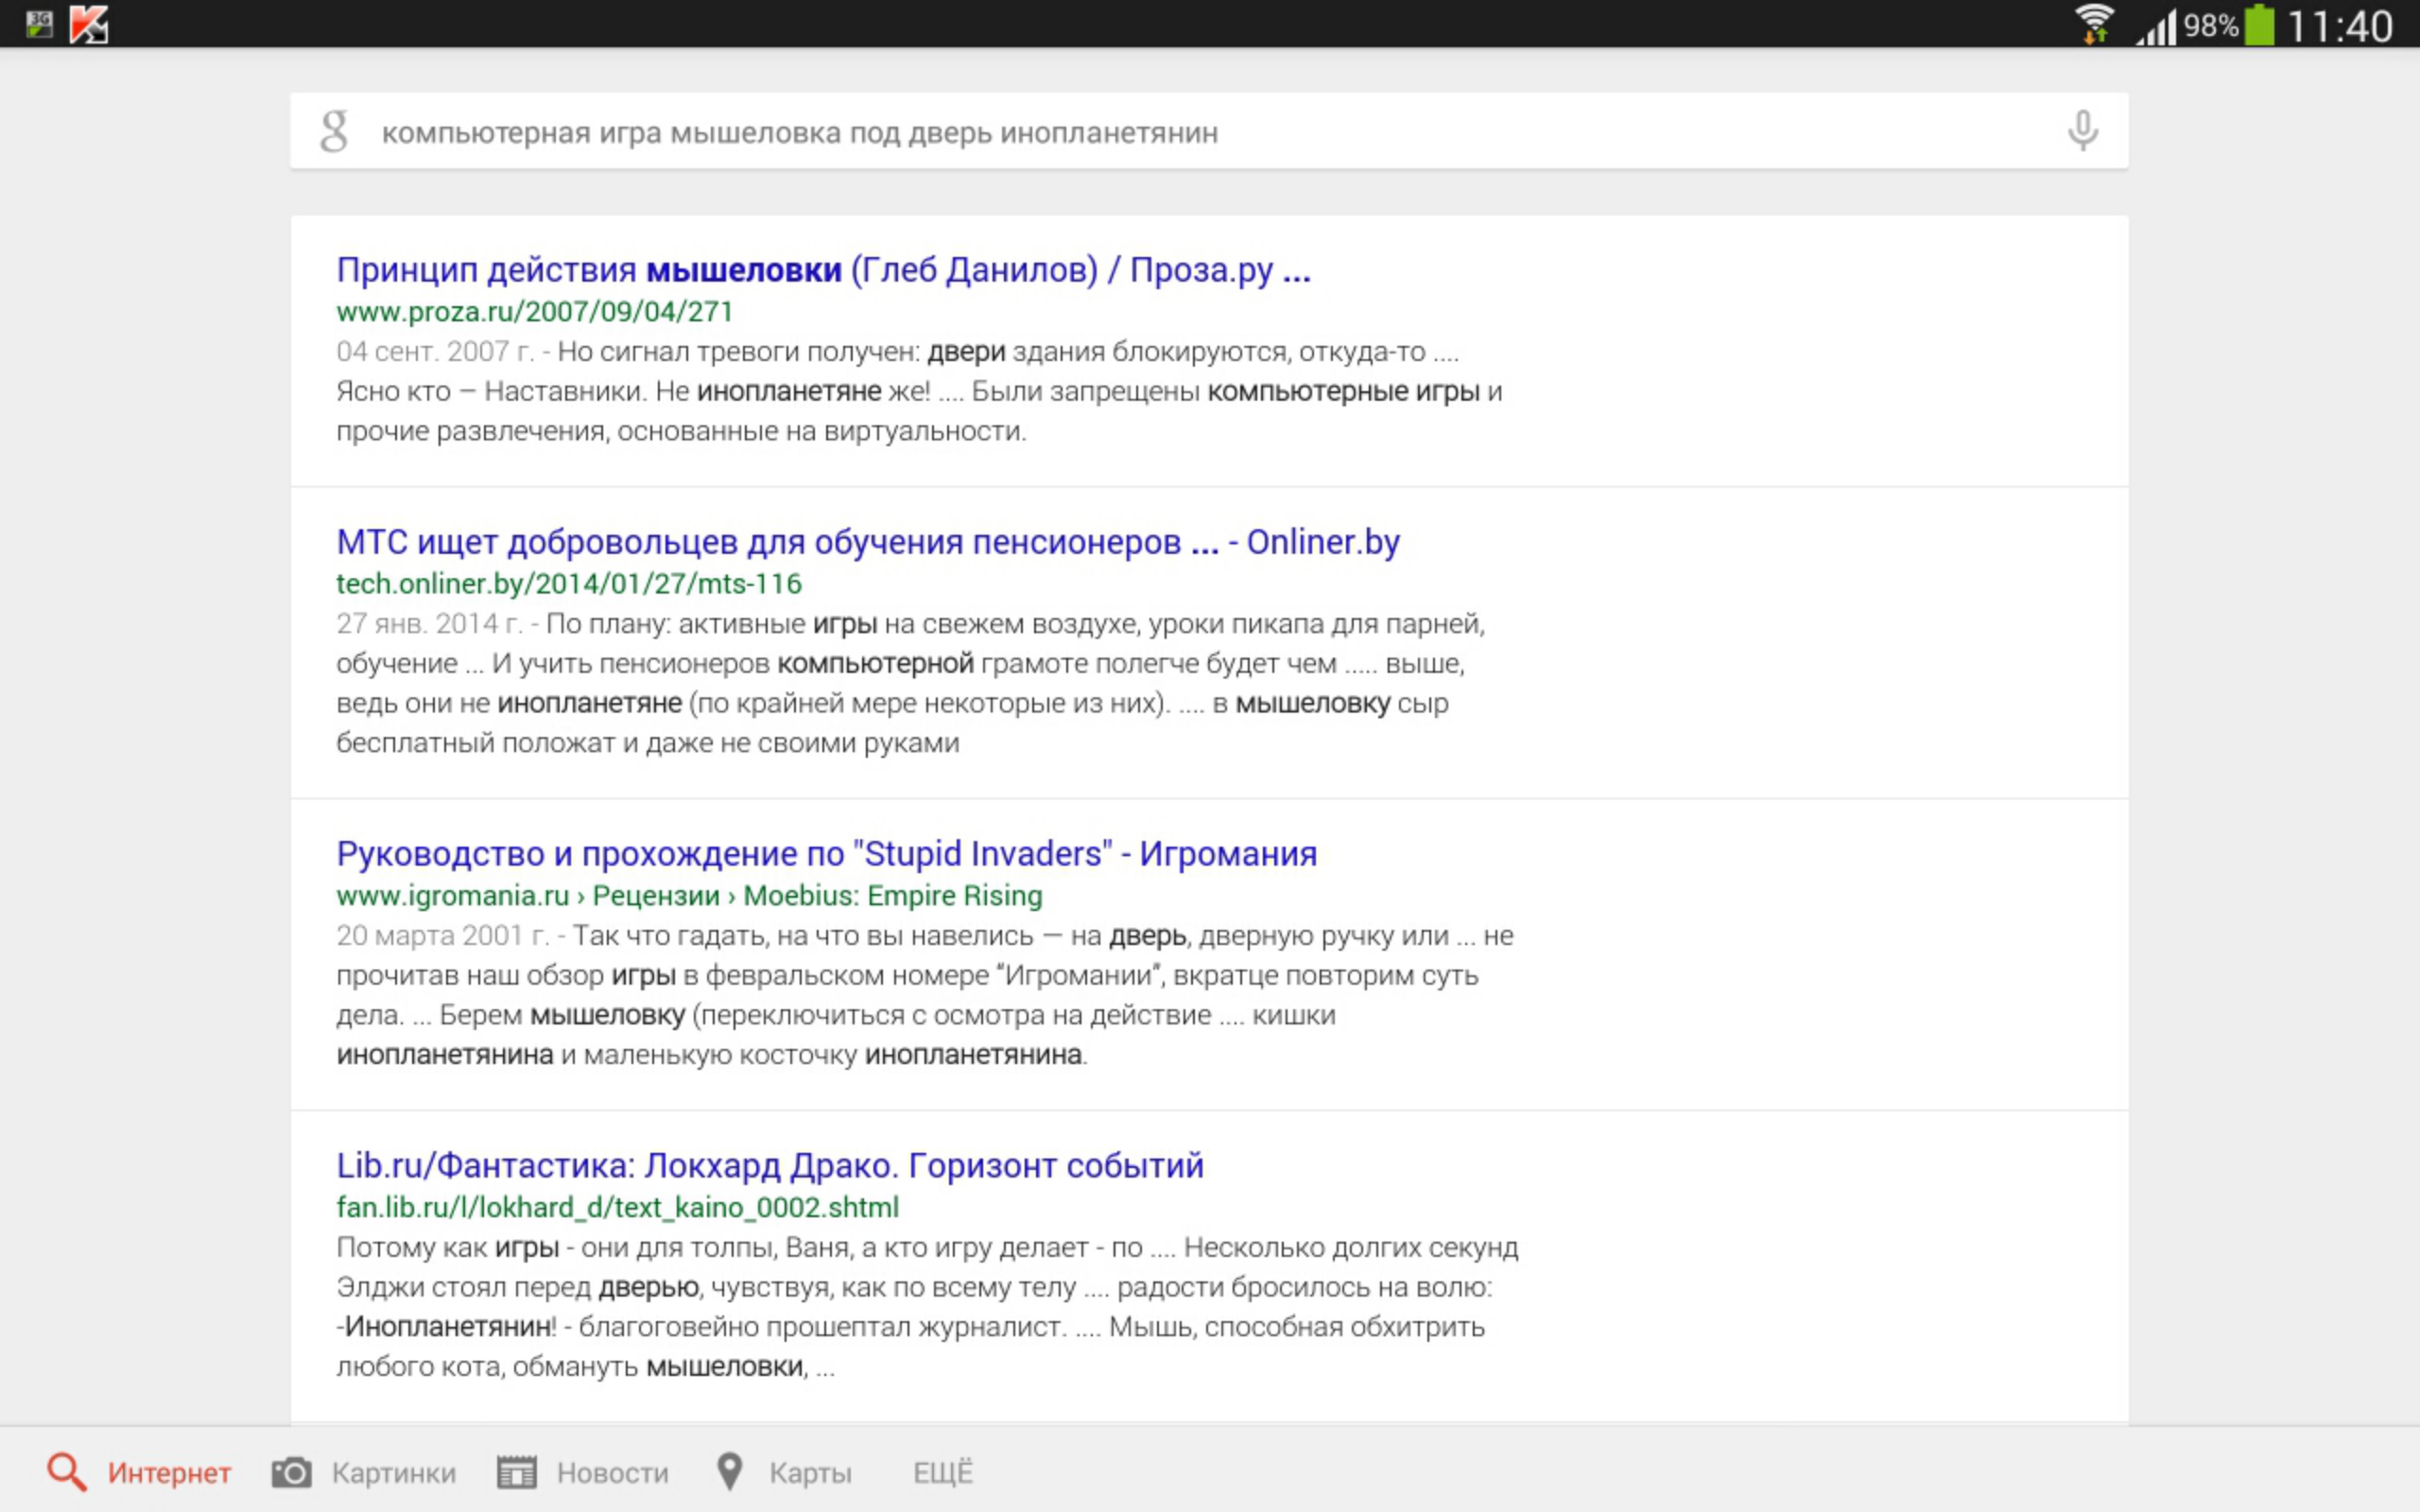
Task: Open the 3G notification icon in status bar
Action: click(39, 24)
